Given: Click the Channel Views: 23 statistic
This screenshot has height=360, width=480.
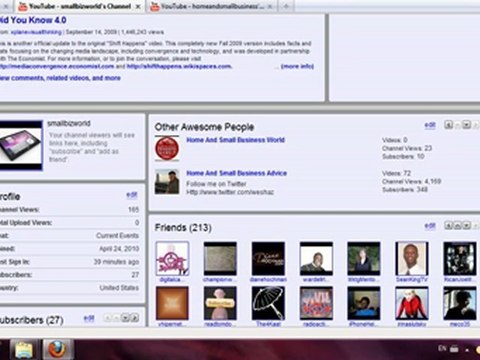Looking at the screenshot, I should [407, 148].
